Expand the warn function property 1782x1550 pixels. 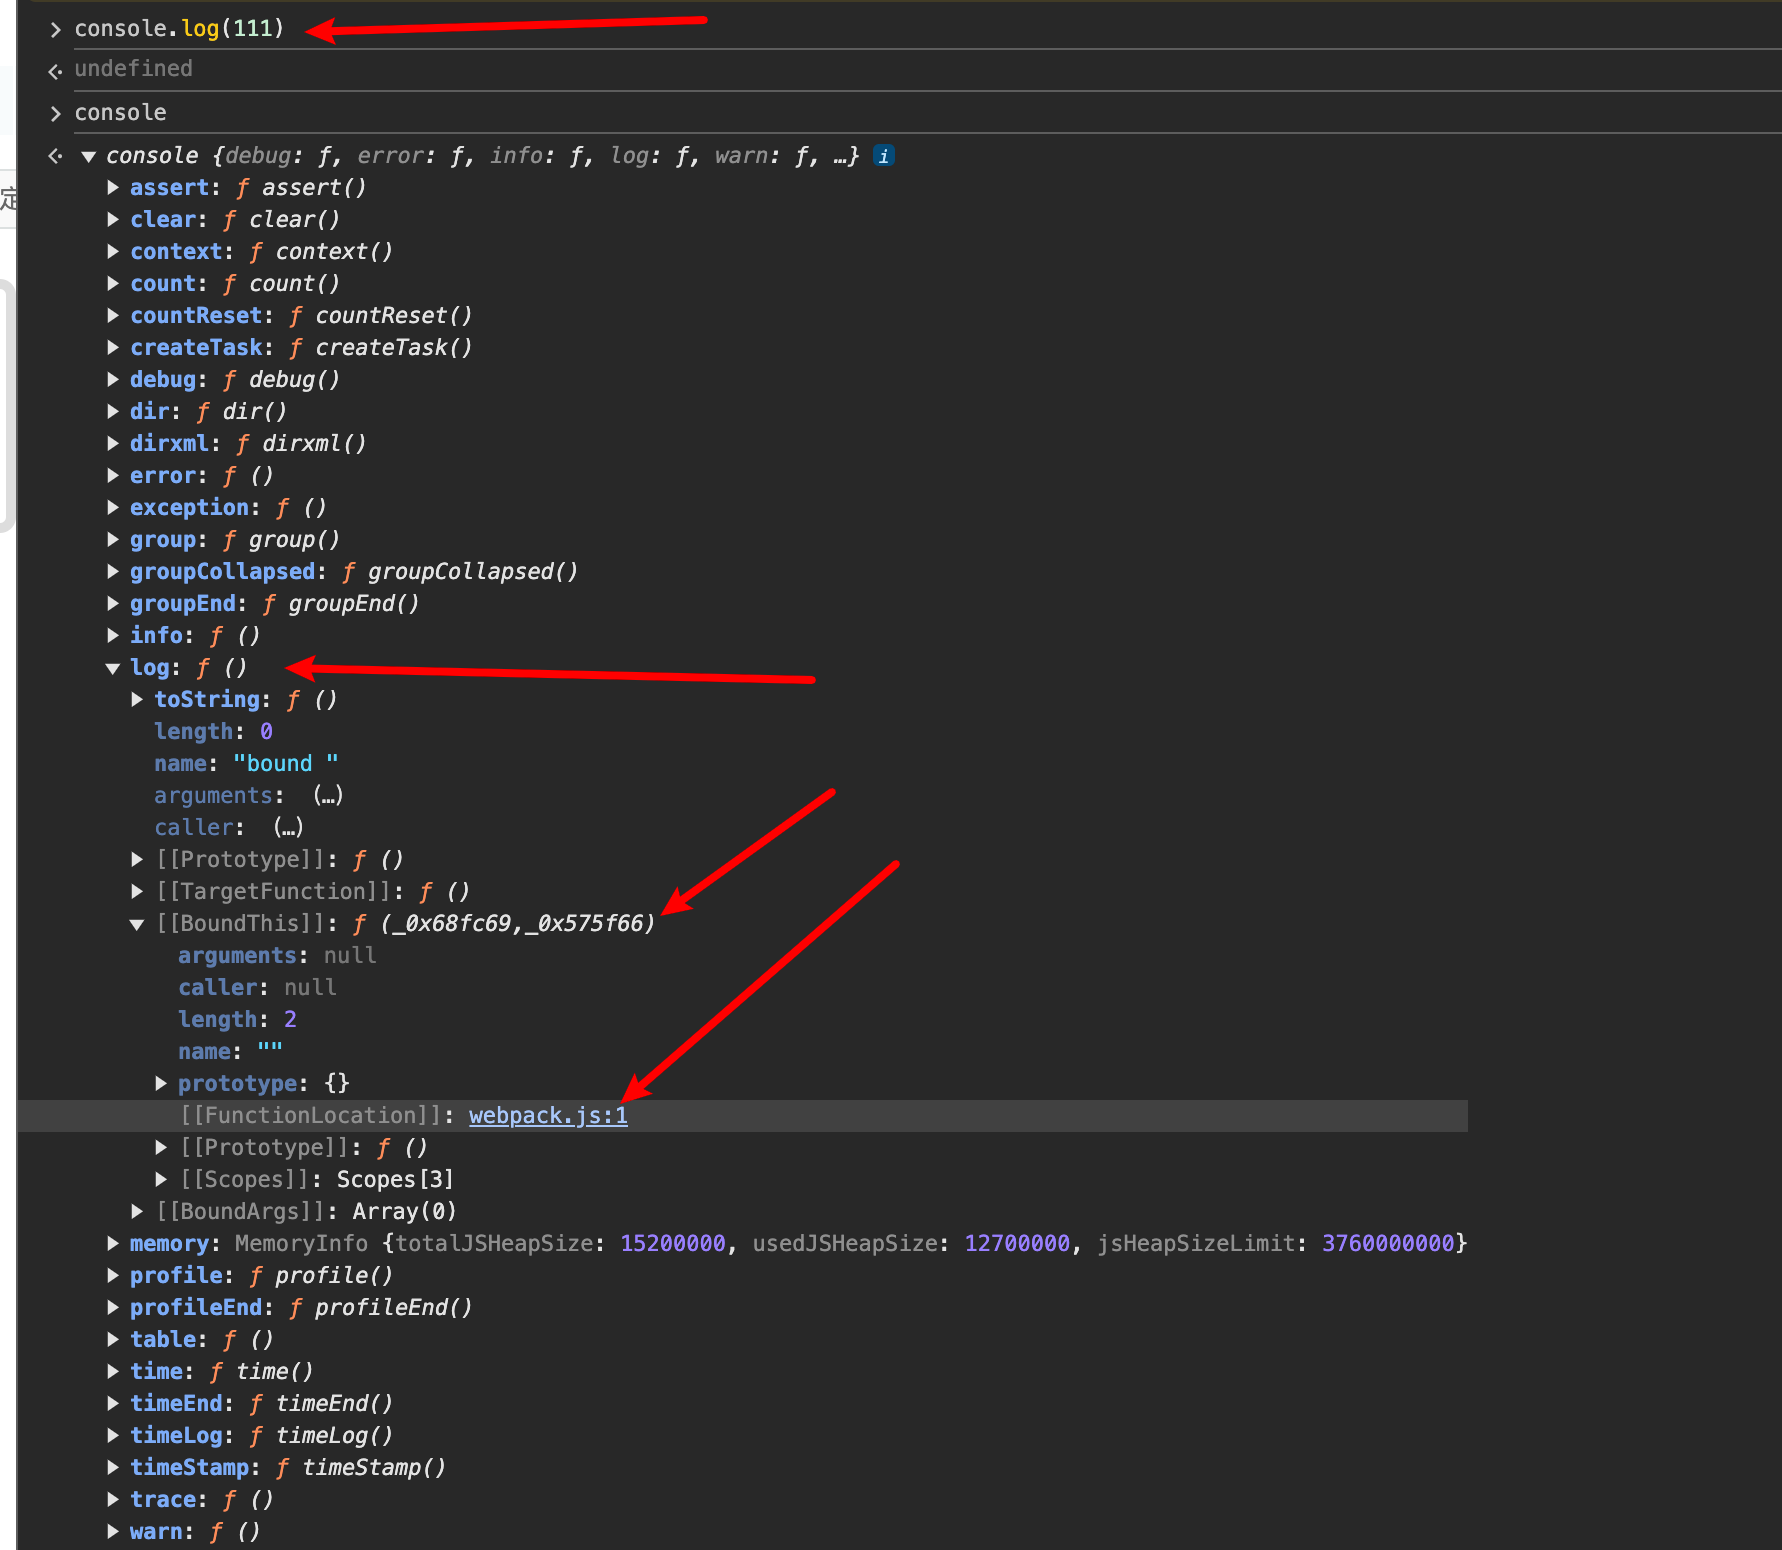point(113,1531)
